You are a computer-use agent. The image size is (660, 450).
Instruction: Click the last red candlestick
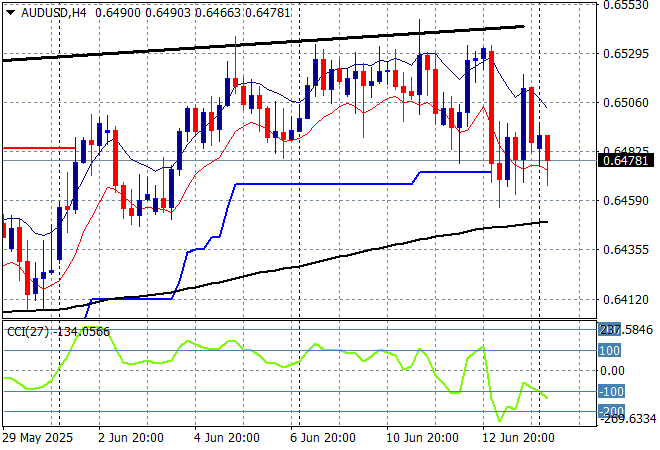point(547,148)
